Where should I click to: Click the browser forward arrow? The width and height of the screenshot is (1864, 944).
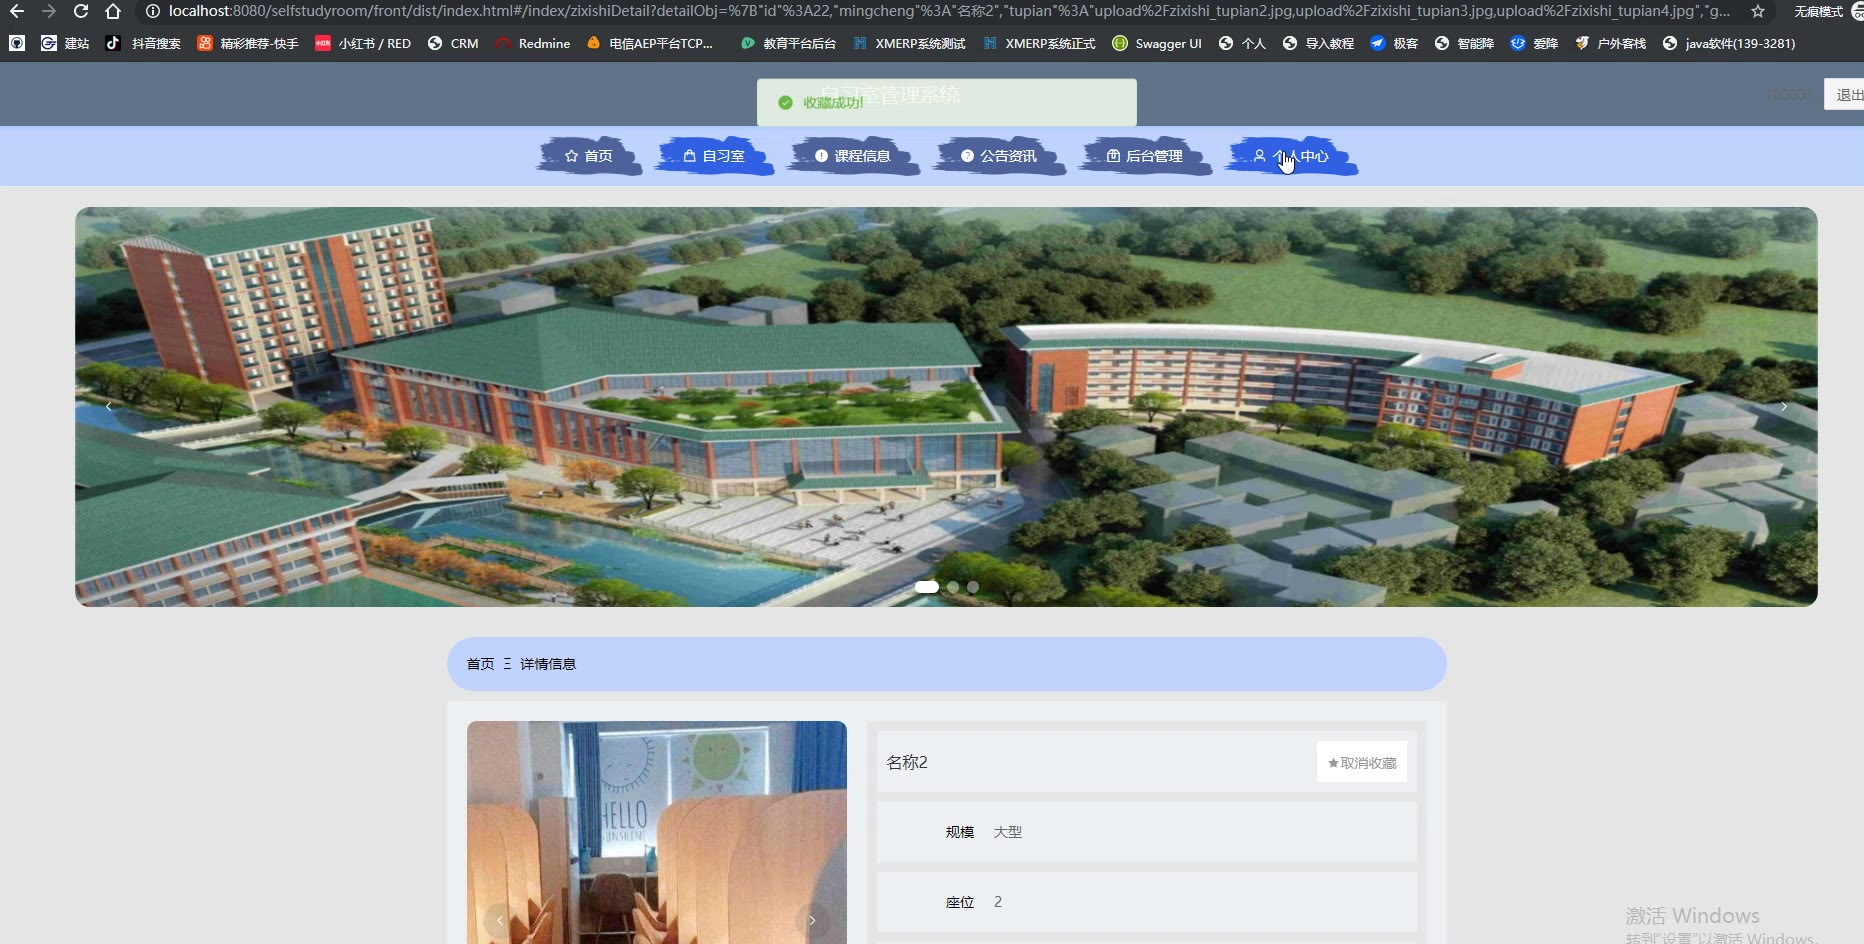click(49, 11)
